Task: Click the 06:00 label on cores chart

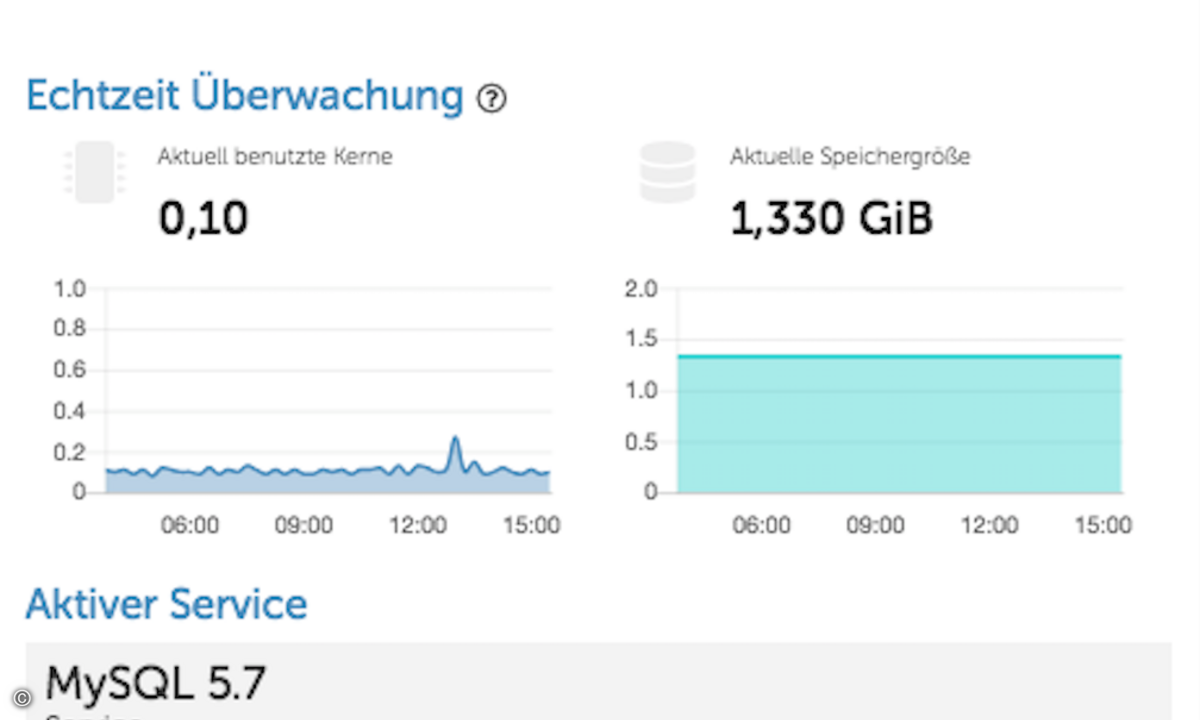Action: tap(190, 525)
